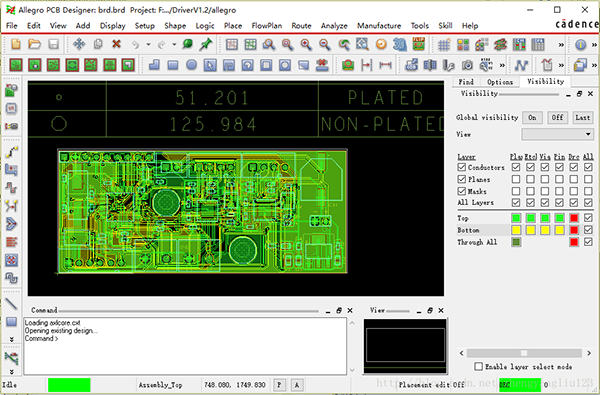Click the P button in status bar
600x395 pixels.
click(279, 385)
